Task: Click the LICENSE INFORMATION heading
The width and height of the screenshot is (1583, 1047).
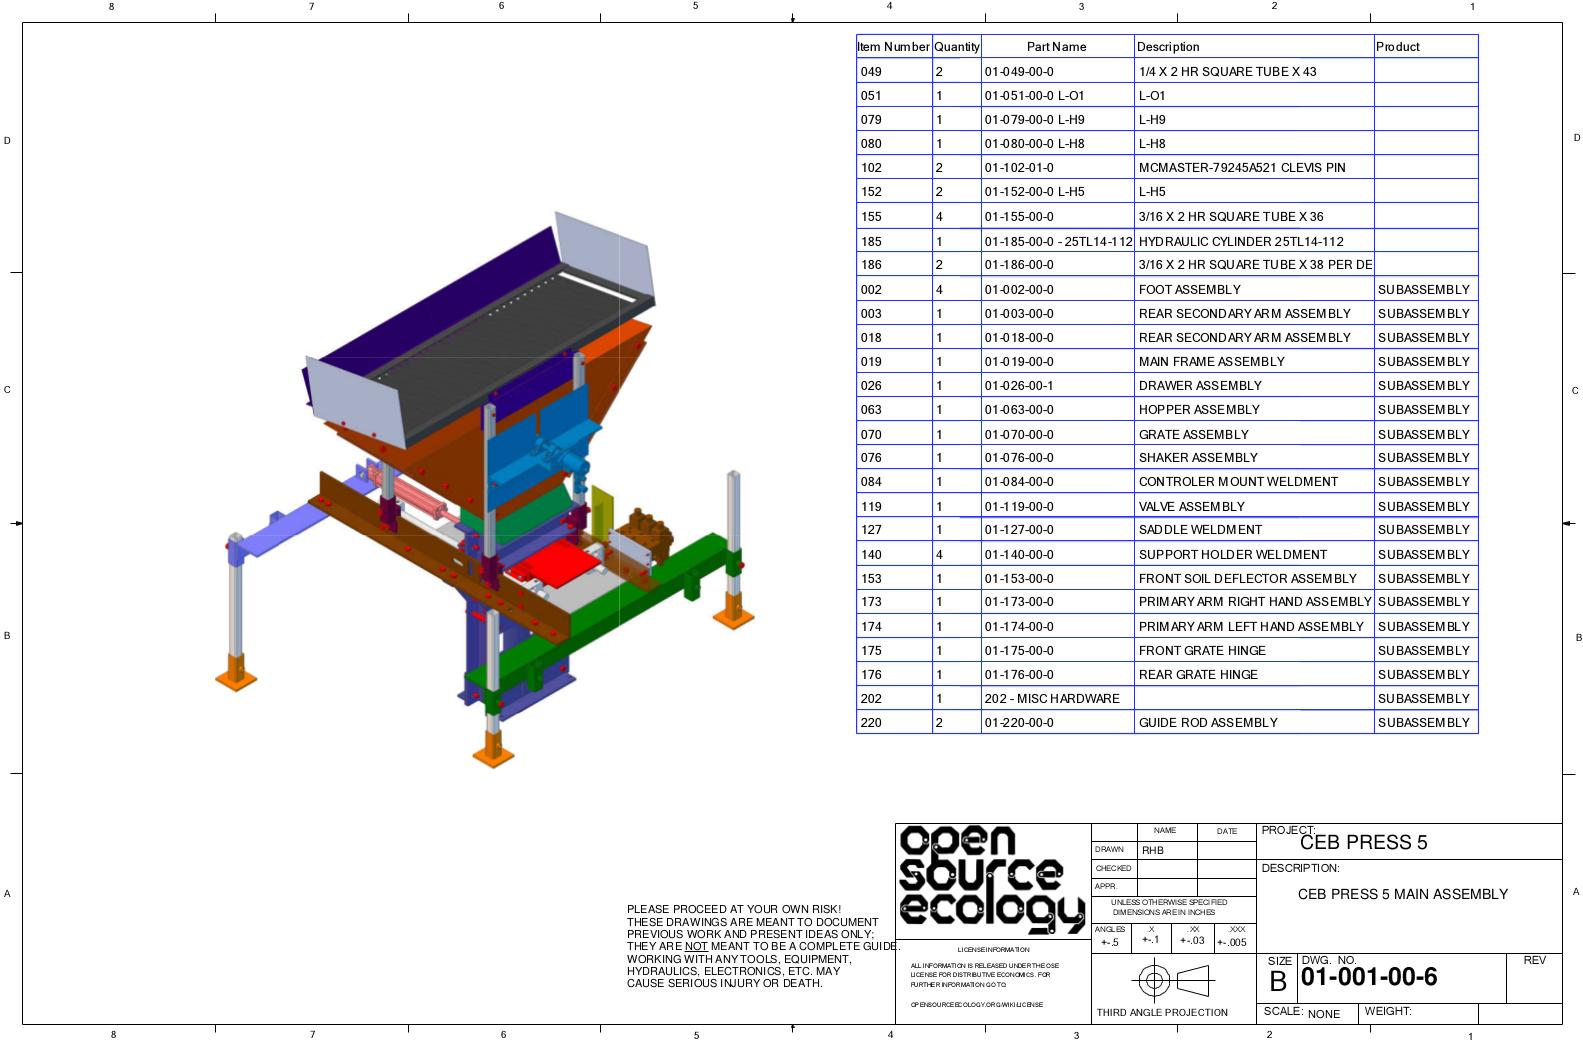Action: click(993, 950)
